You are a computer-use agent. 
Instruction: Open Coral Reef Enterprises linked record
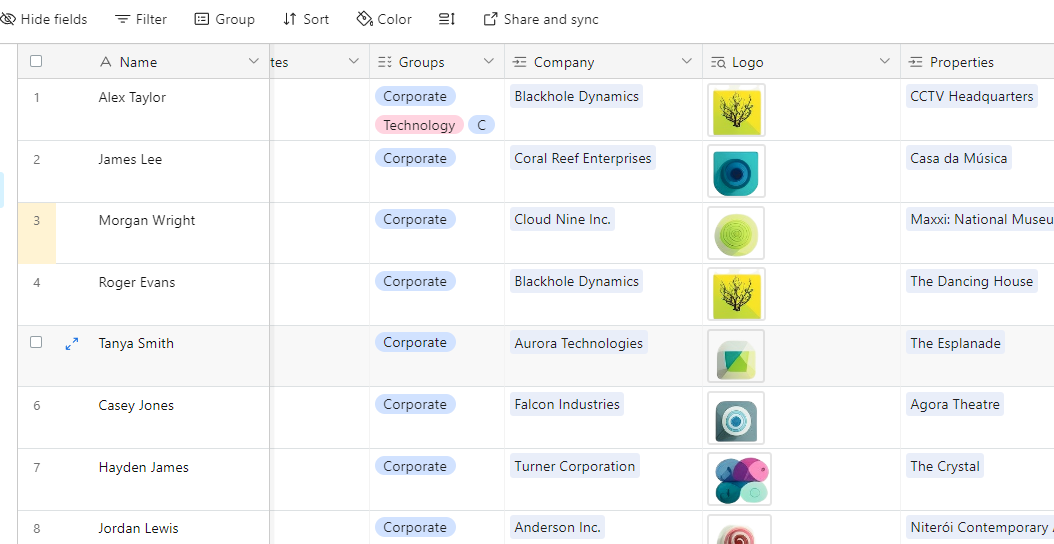click(583, 158)
